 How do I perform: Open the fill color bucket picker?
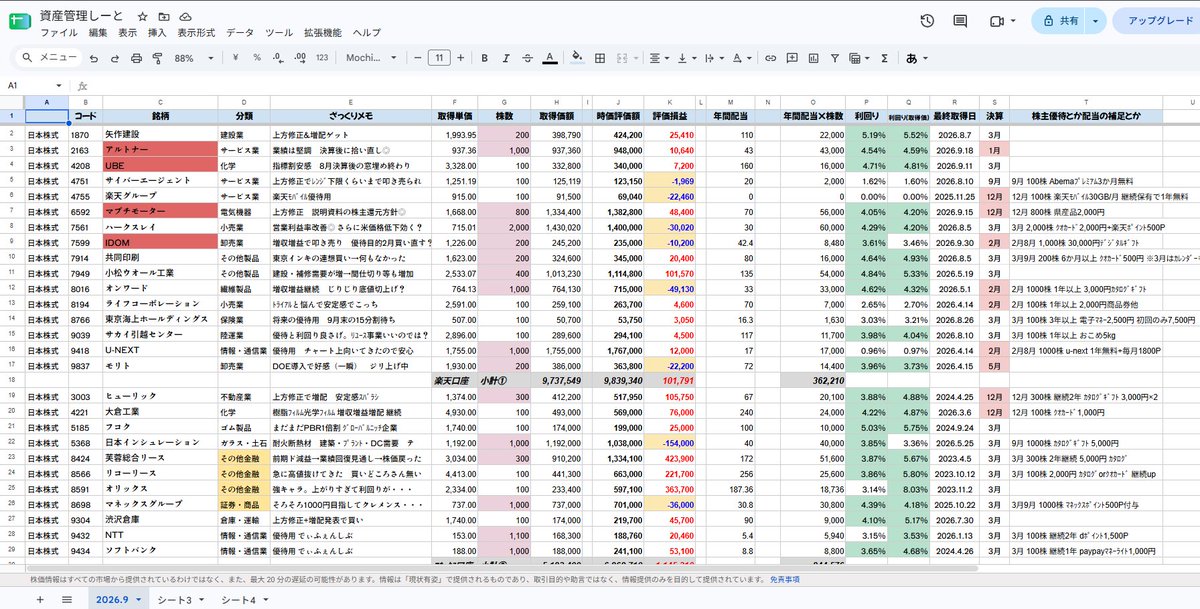(x=576, y=58)
